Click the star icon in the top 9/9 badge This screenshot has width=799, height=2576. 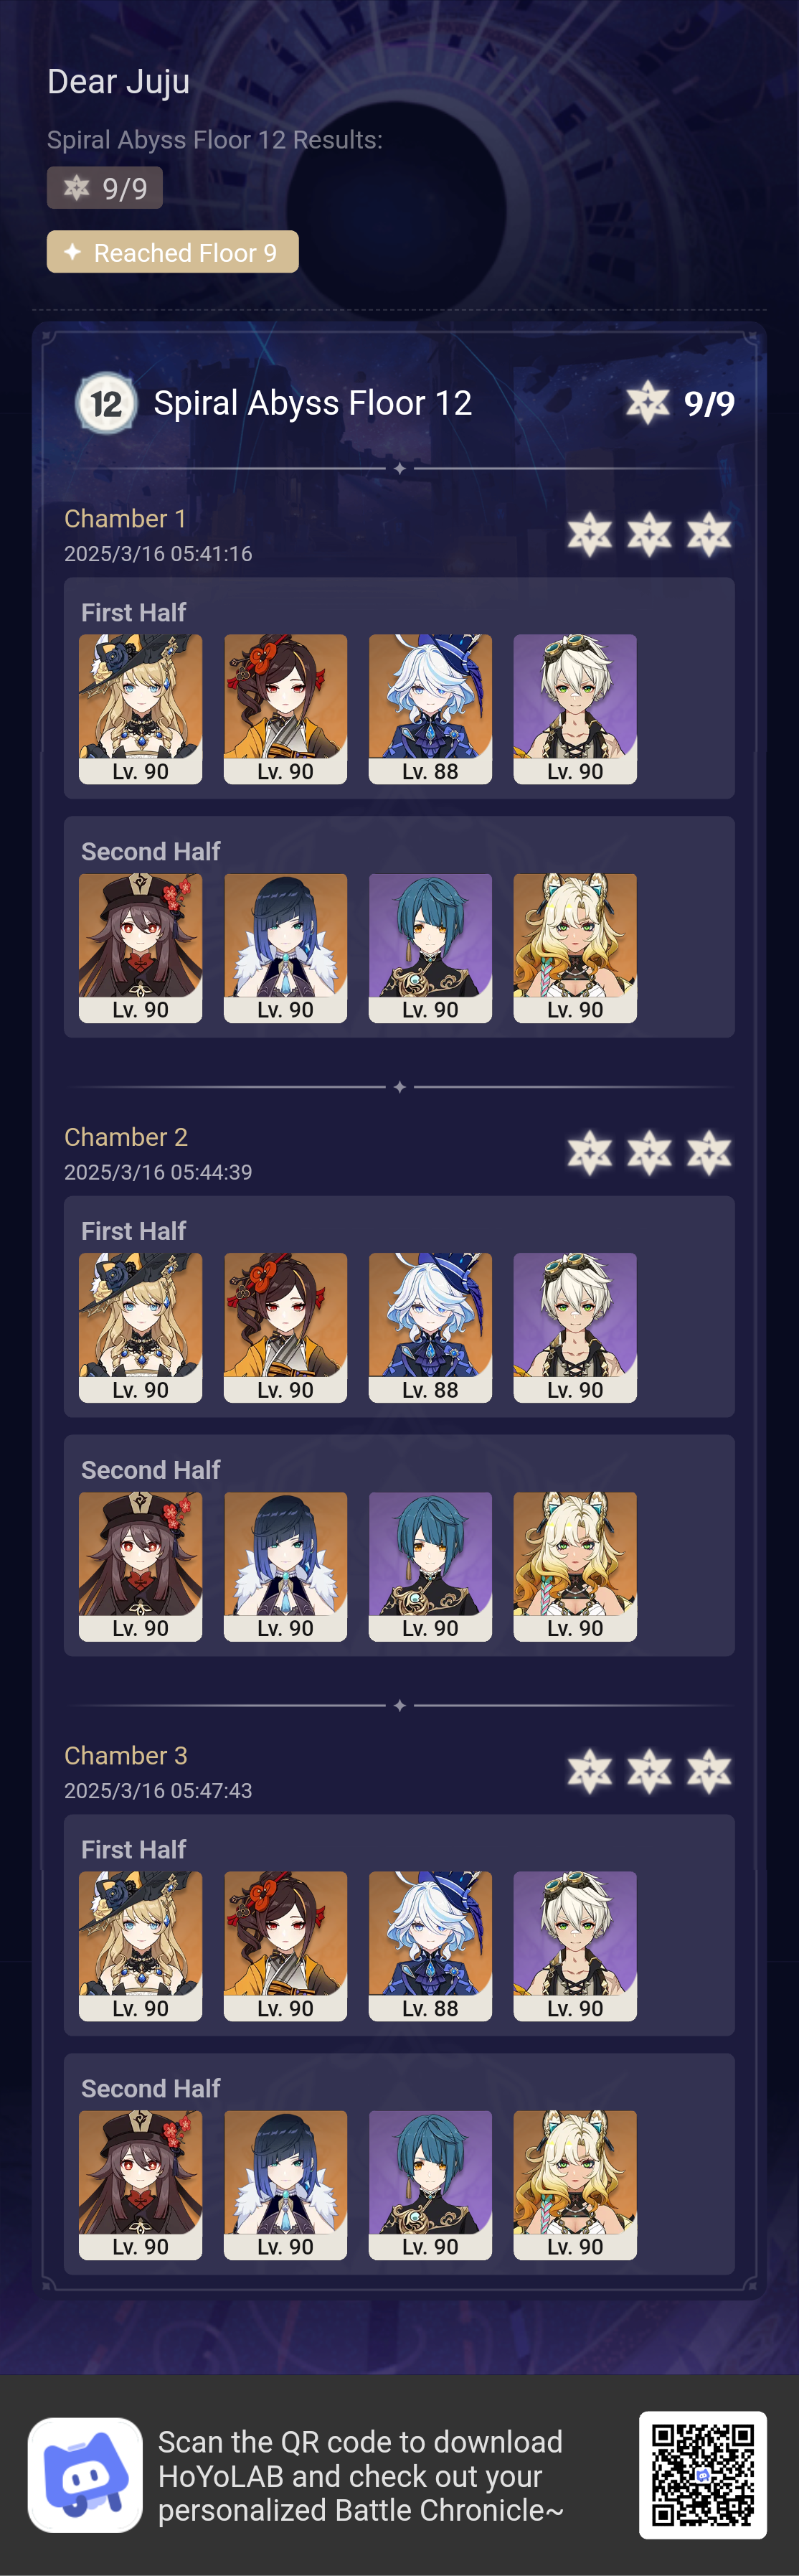(x=76, y=188)
